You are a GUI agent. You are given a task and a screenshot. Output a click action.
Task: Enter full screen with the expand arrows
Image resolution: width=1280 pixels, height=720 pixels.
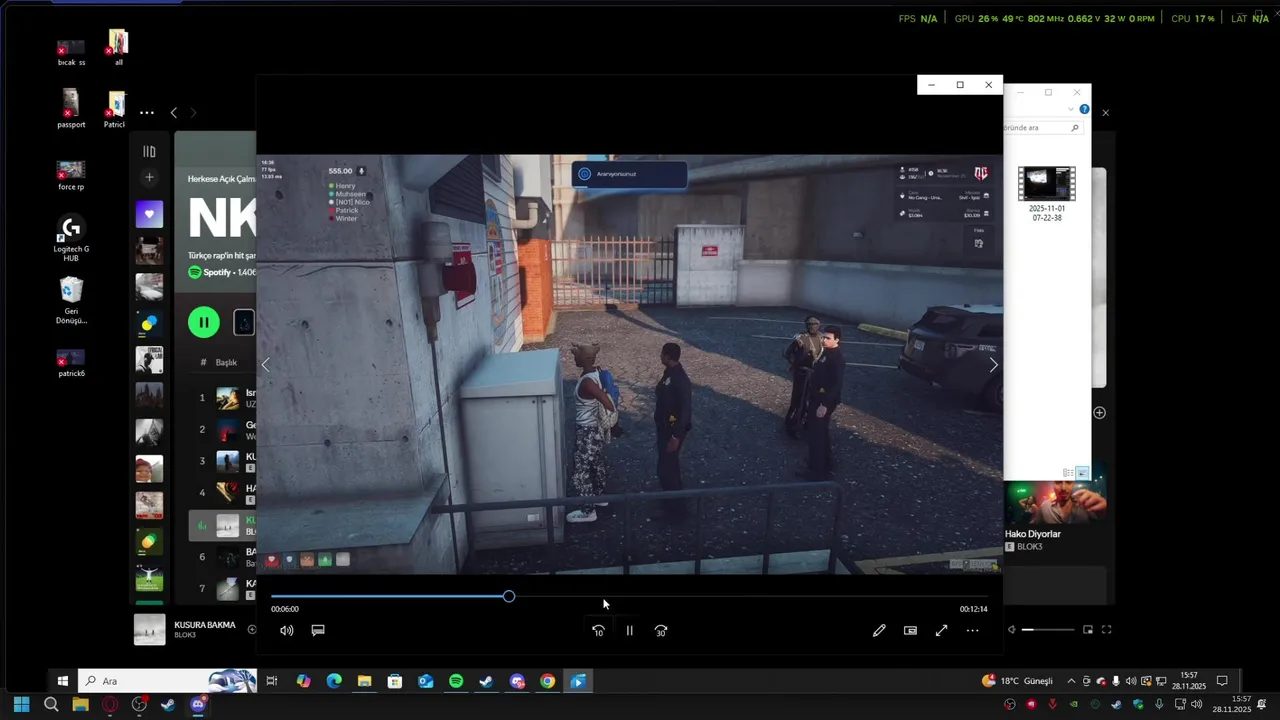click(941, 631)
